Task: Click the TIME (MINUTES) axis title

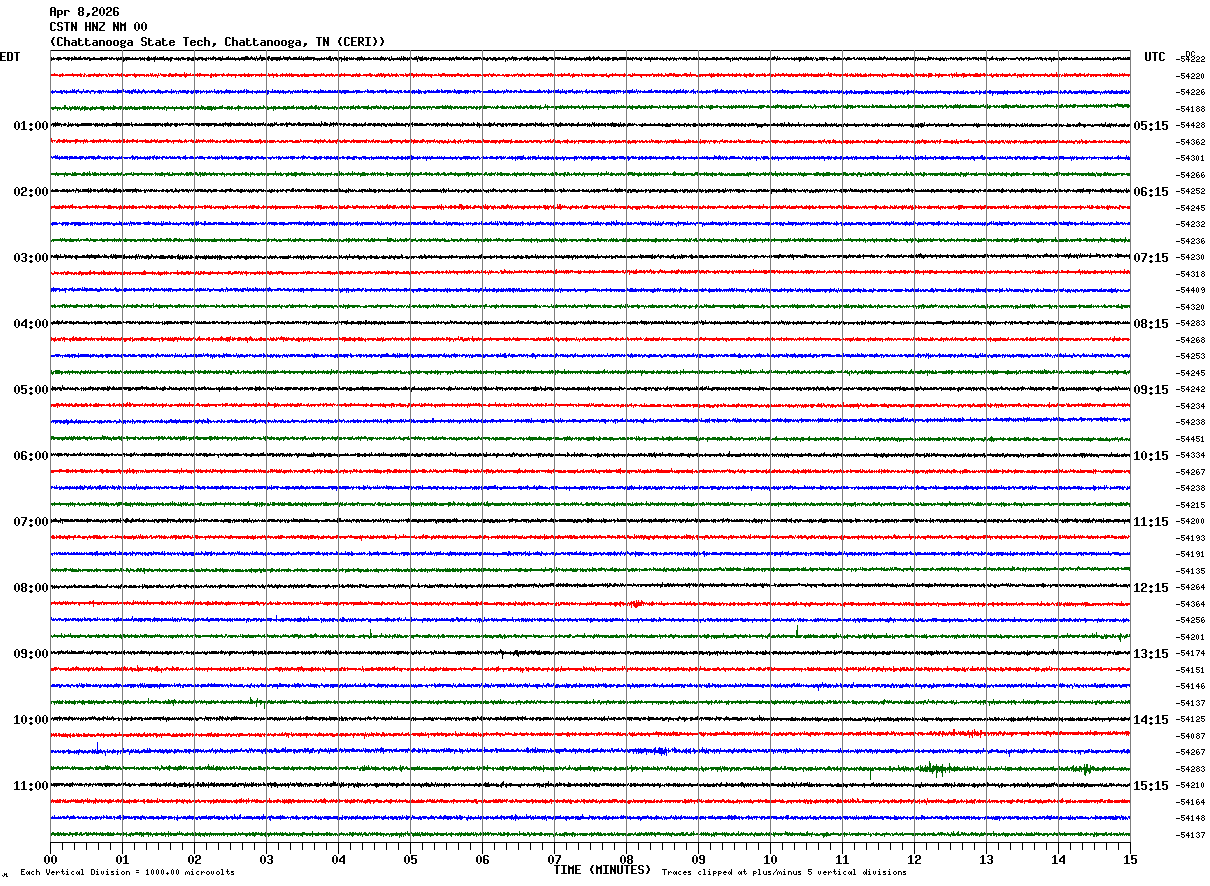Action: pyautogui.click(x=602, y=870)
